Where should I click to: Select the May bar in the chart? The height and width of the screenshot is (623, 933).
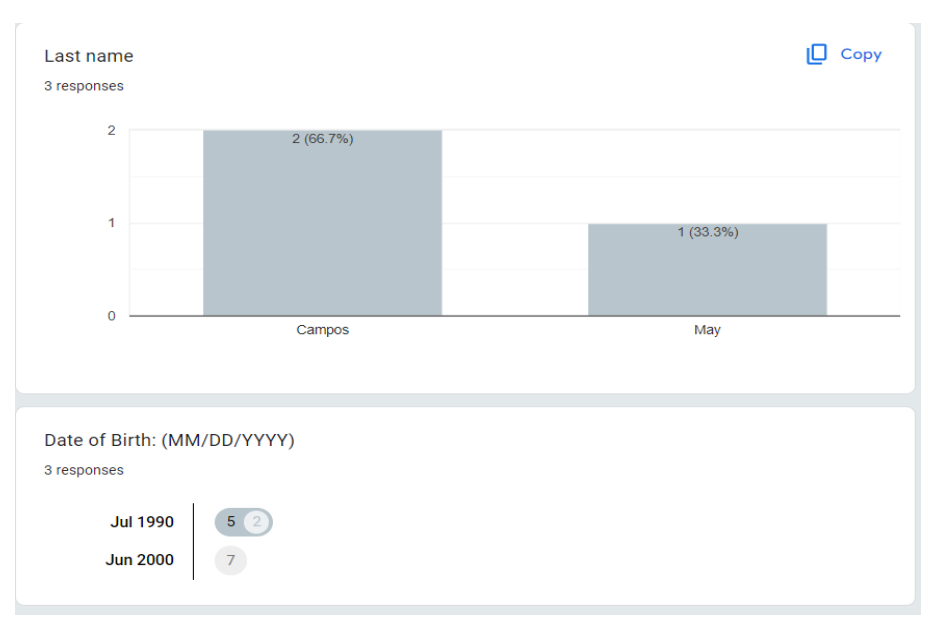click(x=707, y=270)
